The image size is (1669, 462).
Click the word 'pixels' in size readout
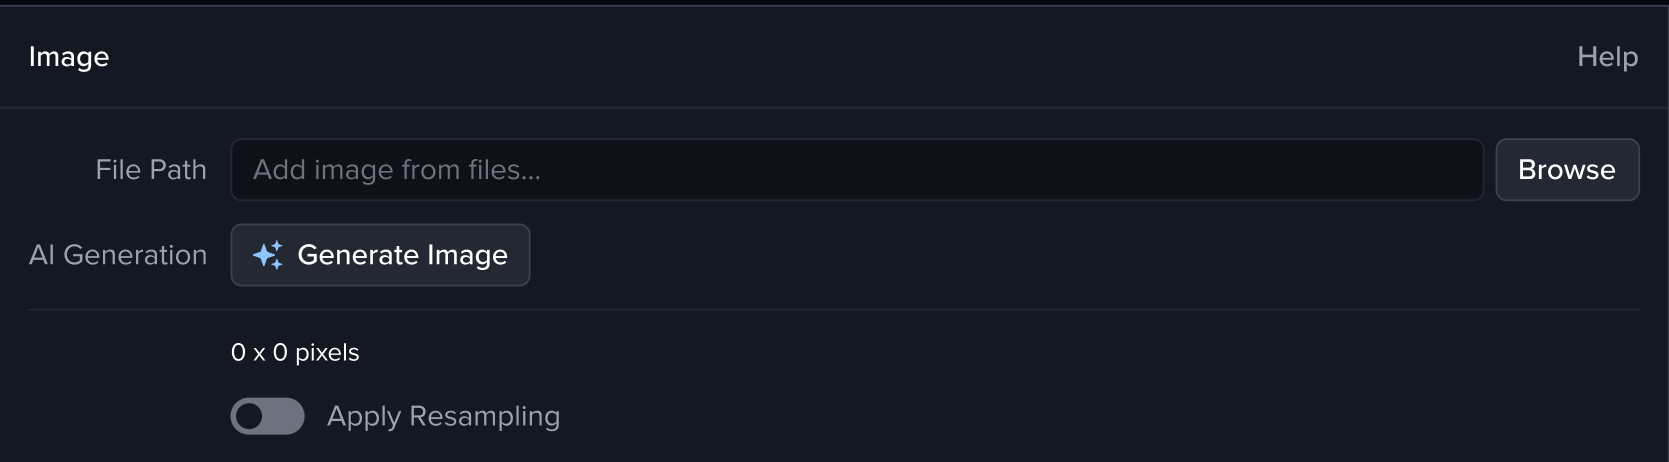(x=327, y=353)
